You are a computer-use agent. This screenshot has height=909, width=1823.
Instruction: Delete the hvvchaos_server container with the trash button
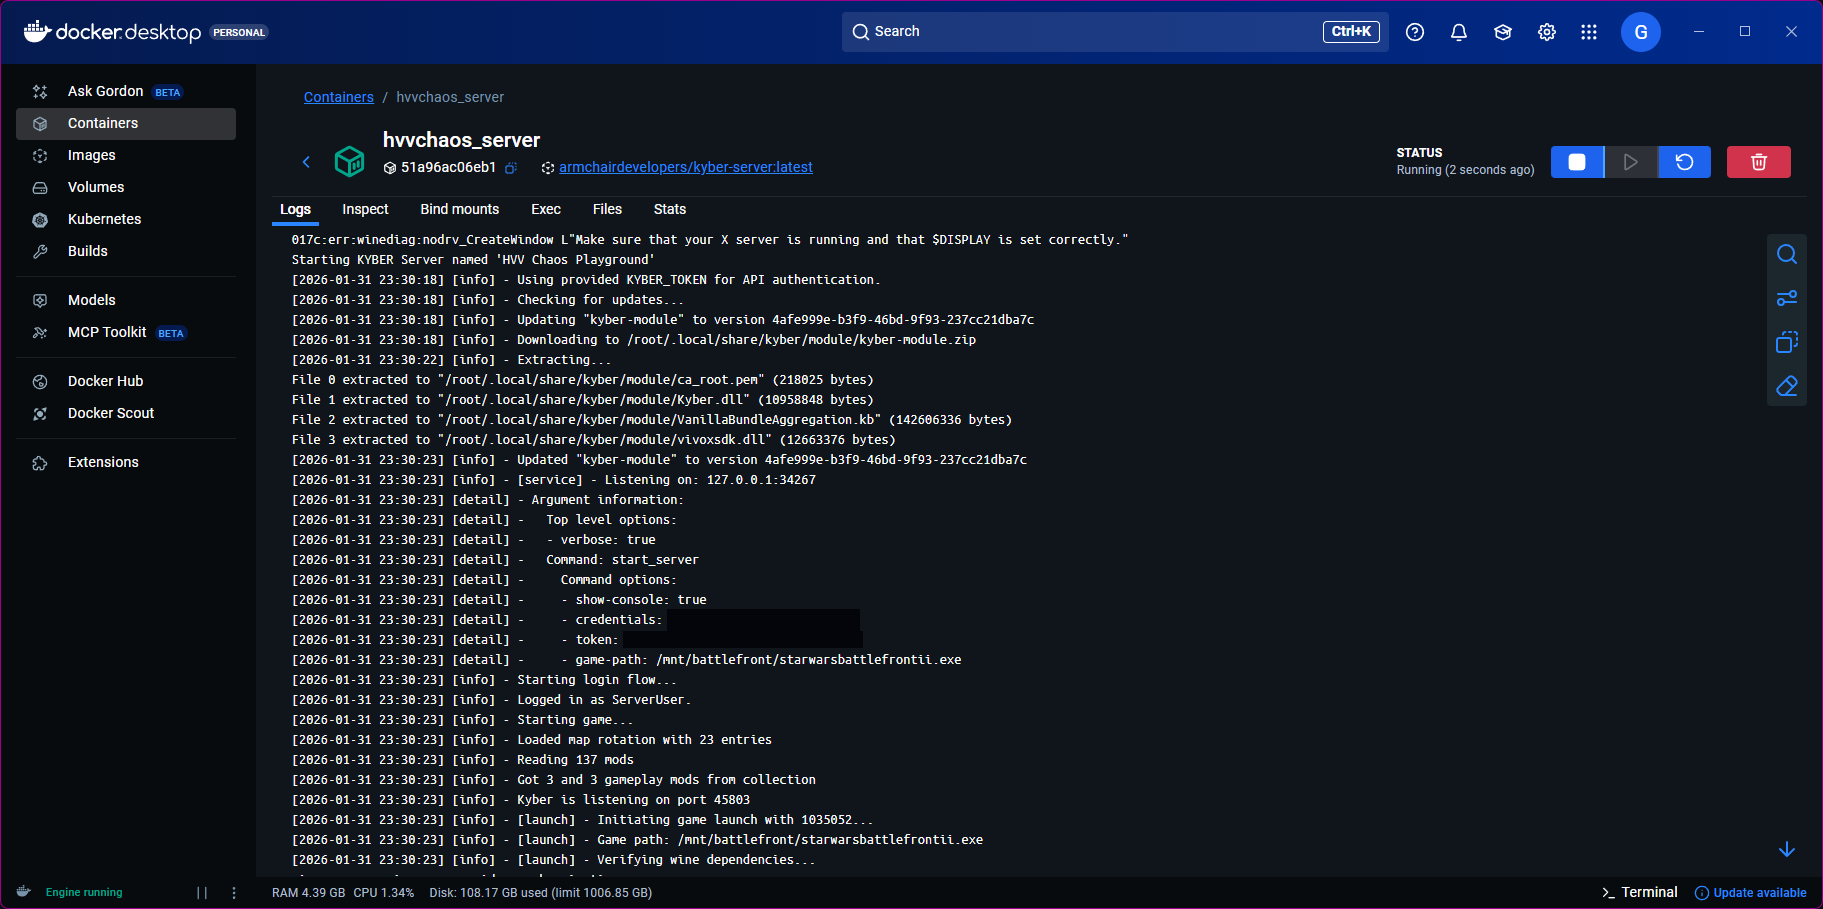[x=1759, y=162]
